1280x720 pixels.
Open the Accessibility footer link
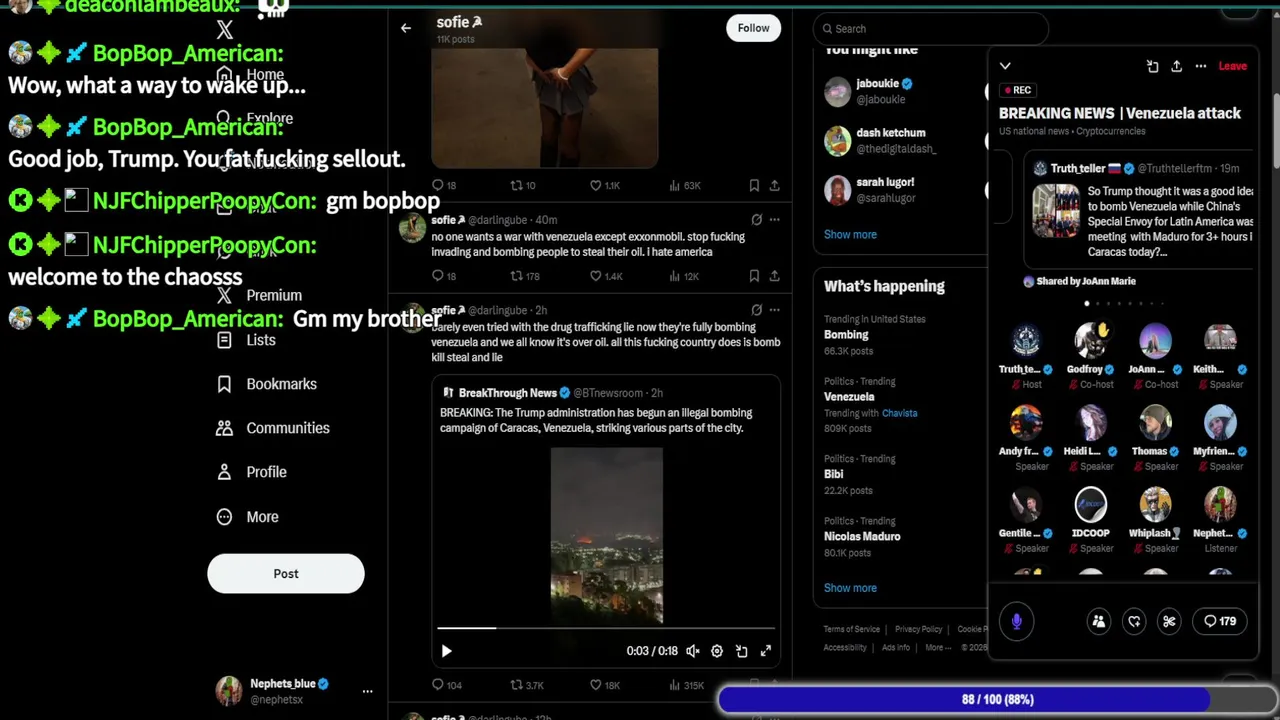click(845, 647)
